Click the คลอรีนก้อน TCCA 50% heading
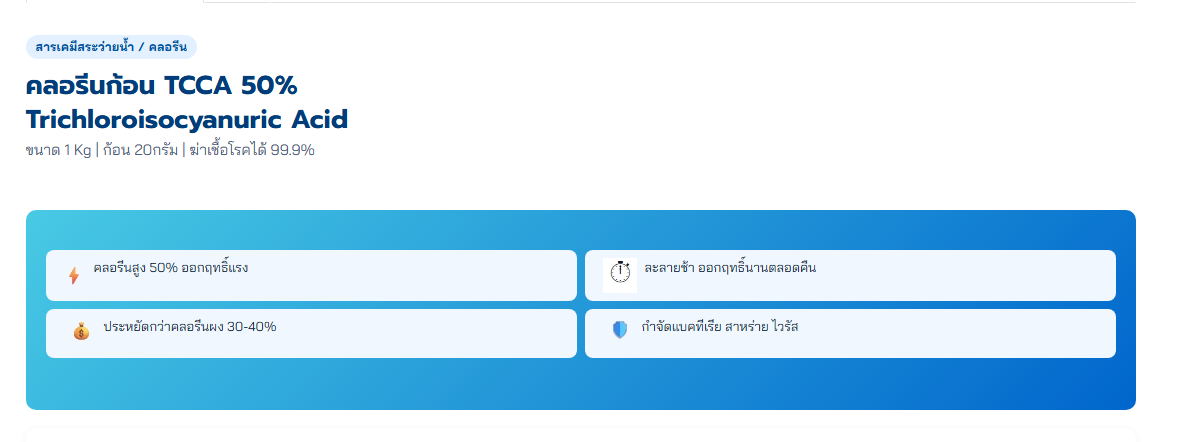The image size is (1179, 442). coord(162,86)
